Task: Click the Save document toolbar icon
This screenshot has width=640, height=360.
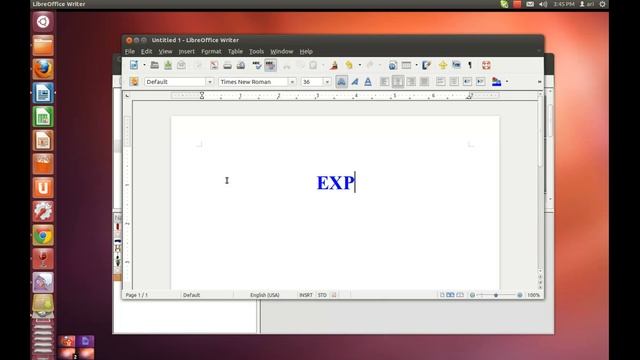Action: coord(168,65)
